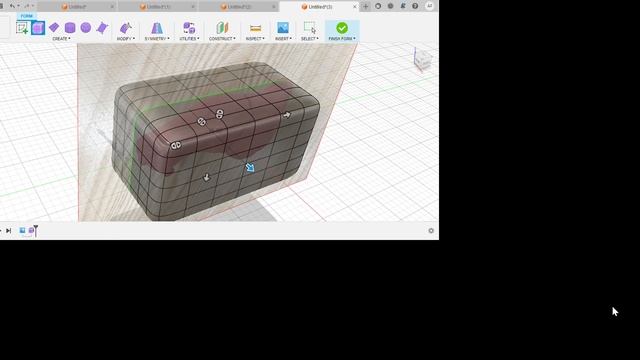Viewport: 640px width, 360px height.
Task: Open the notifications icon
Action: [x=403, y=6]
